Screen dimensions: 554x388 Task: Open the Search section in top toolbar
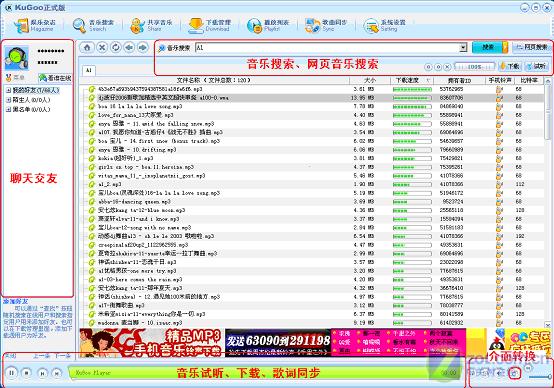point(93,26)
